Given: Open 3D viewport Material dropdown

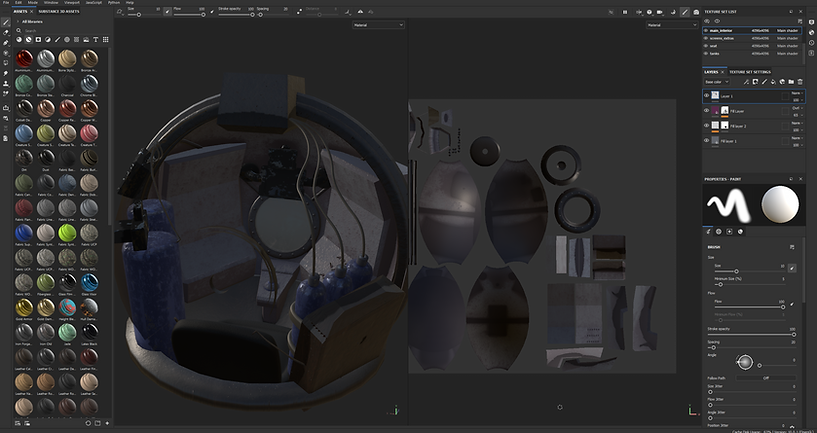Looking at the screenshot, I should click(x=378, y=24).
